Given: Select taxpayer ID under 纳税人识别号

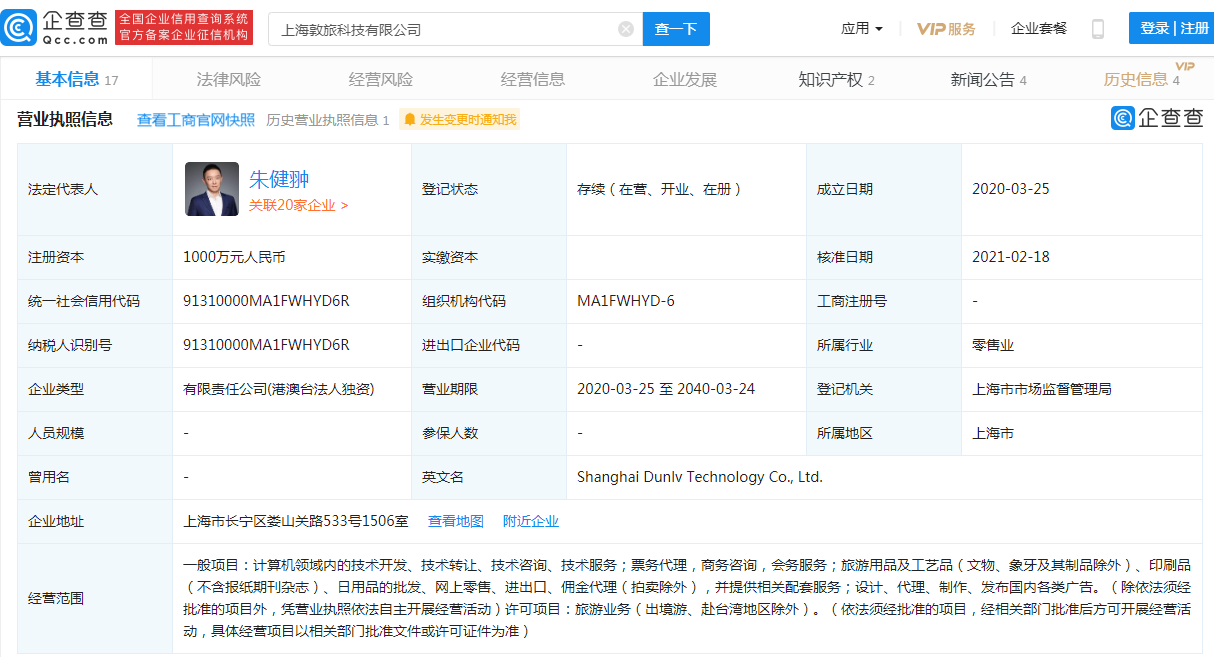Looking at the screenshot, I should [x=266, y=345].
